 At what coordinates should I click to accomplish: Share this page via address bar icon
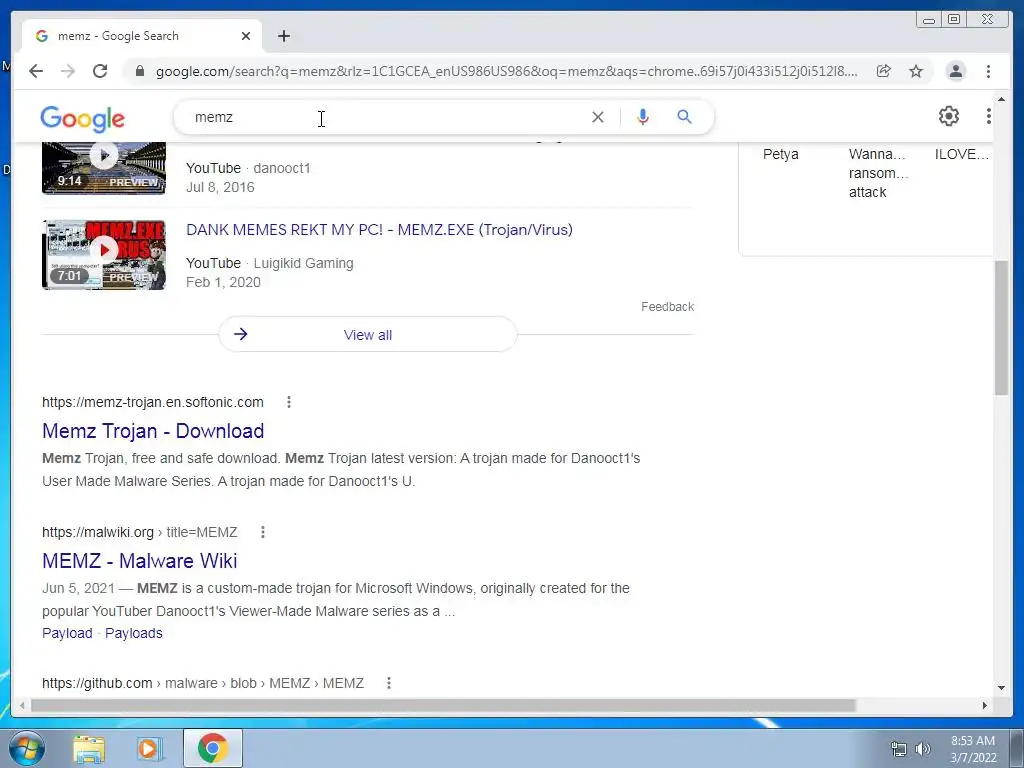pos(884,71)
